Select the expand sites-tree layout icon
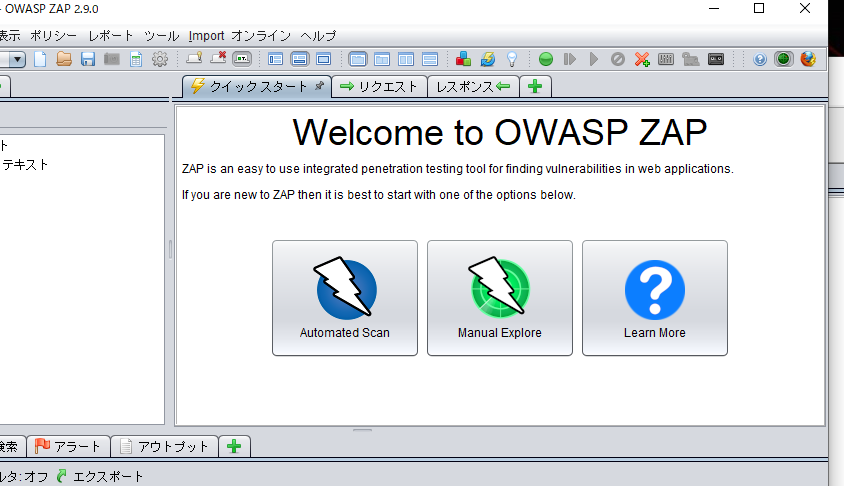This screenshot has width=844, height=486. point(276,59)
